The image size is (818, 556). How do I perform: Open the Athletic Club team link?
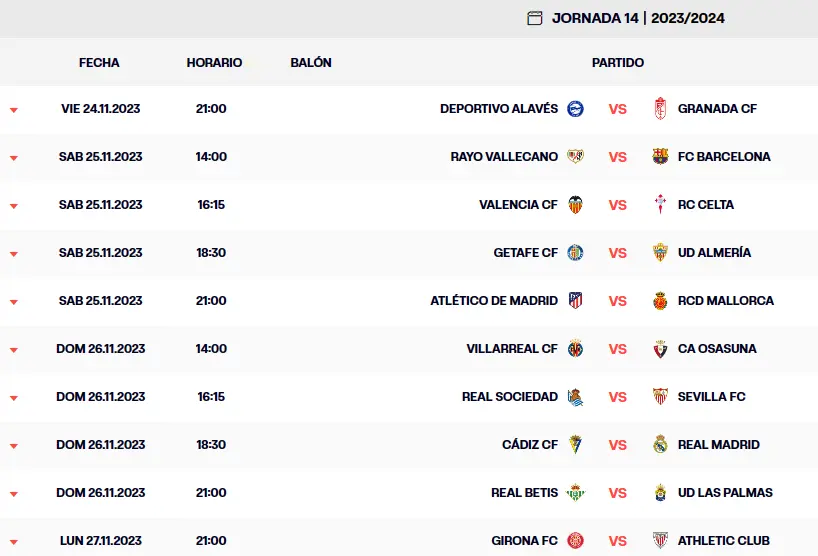click(x=724, y=540)
